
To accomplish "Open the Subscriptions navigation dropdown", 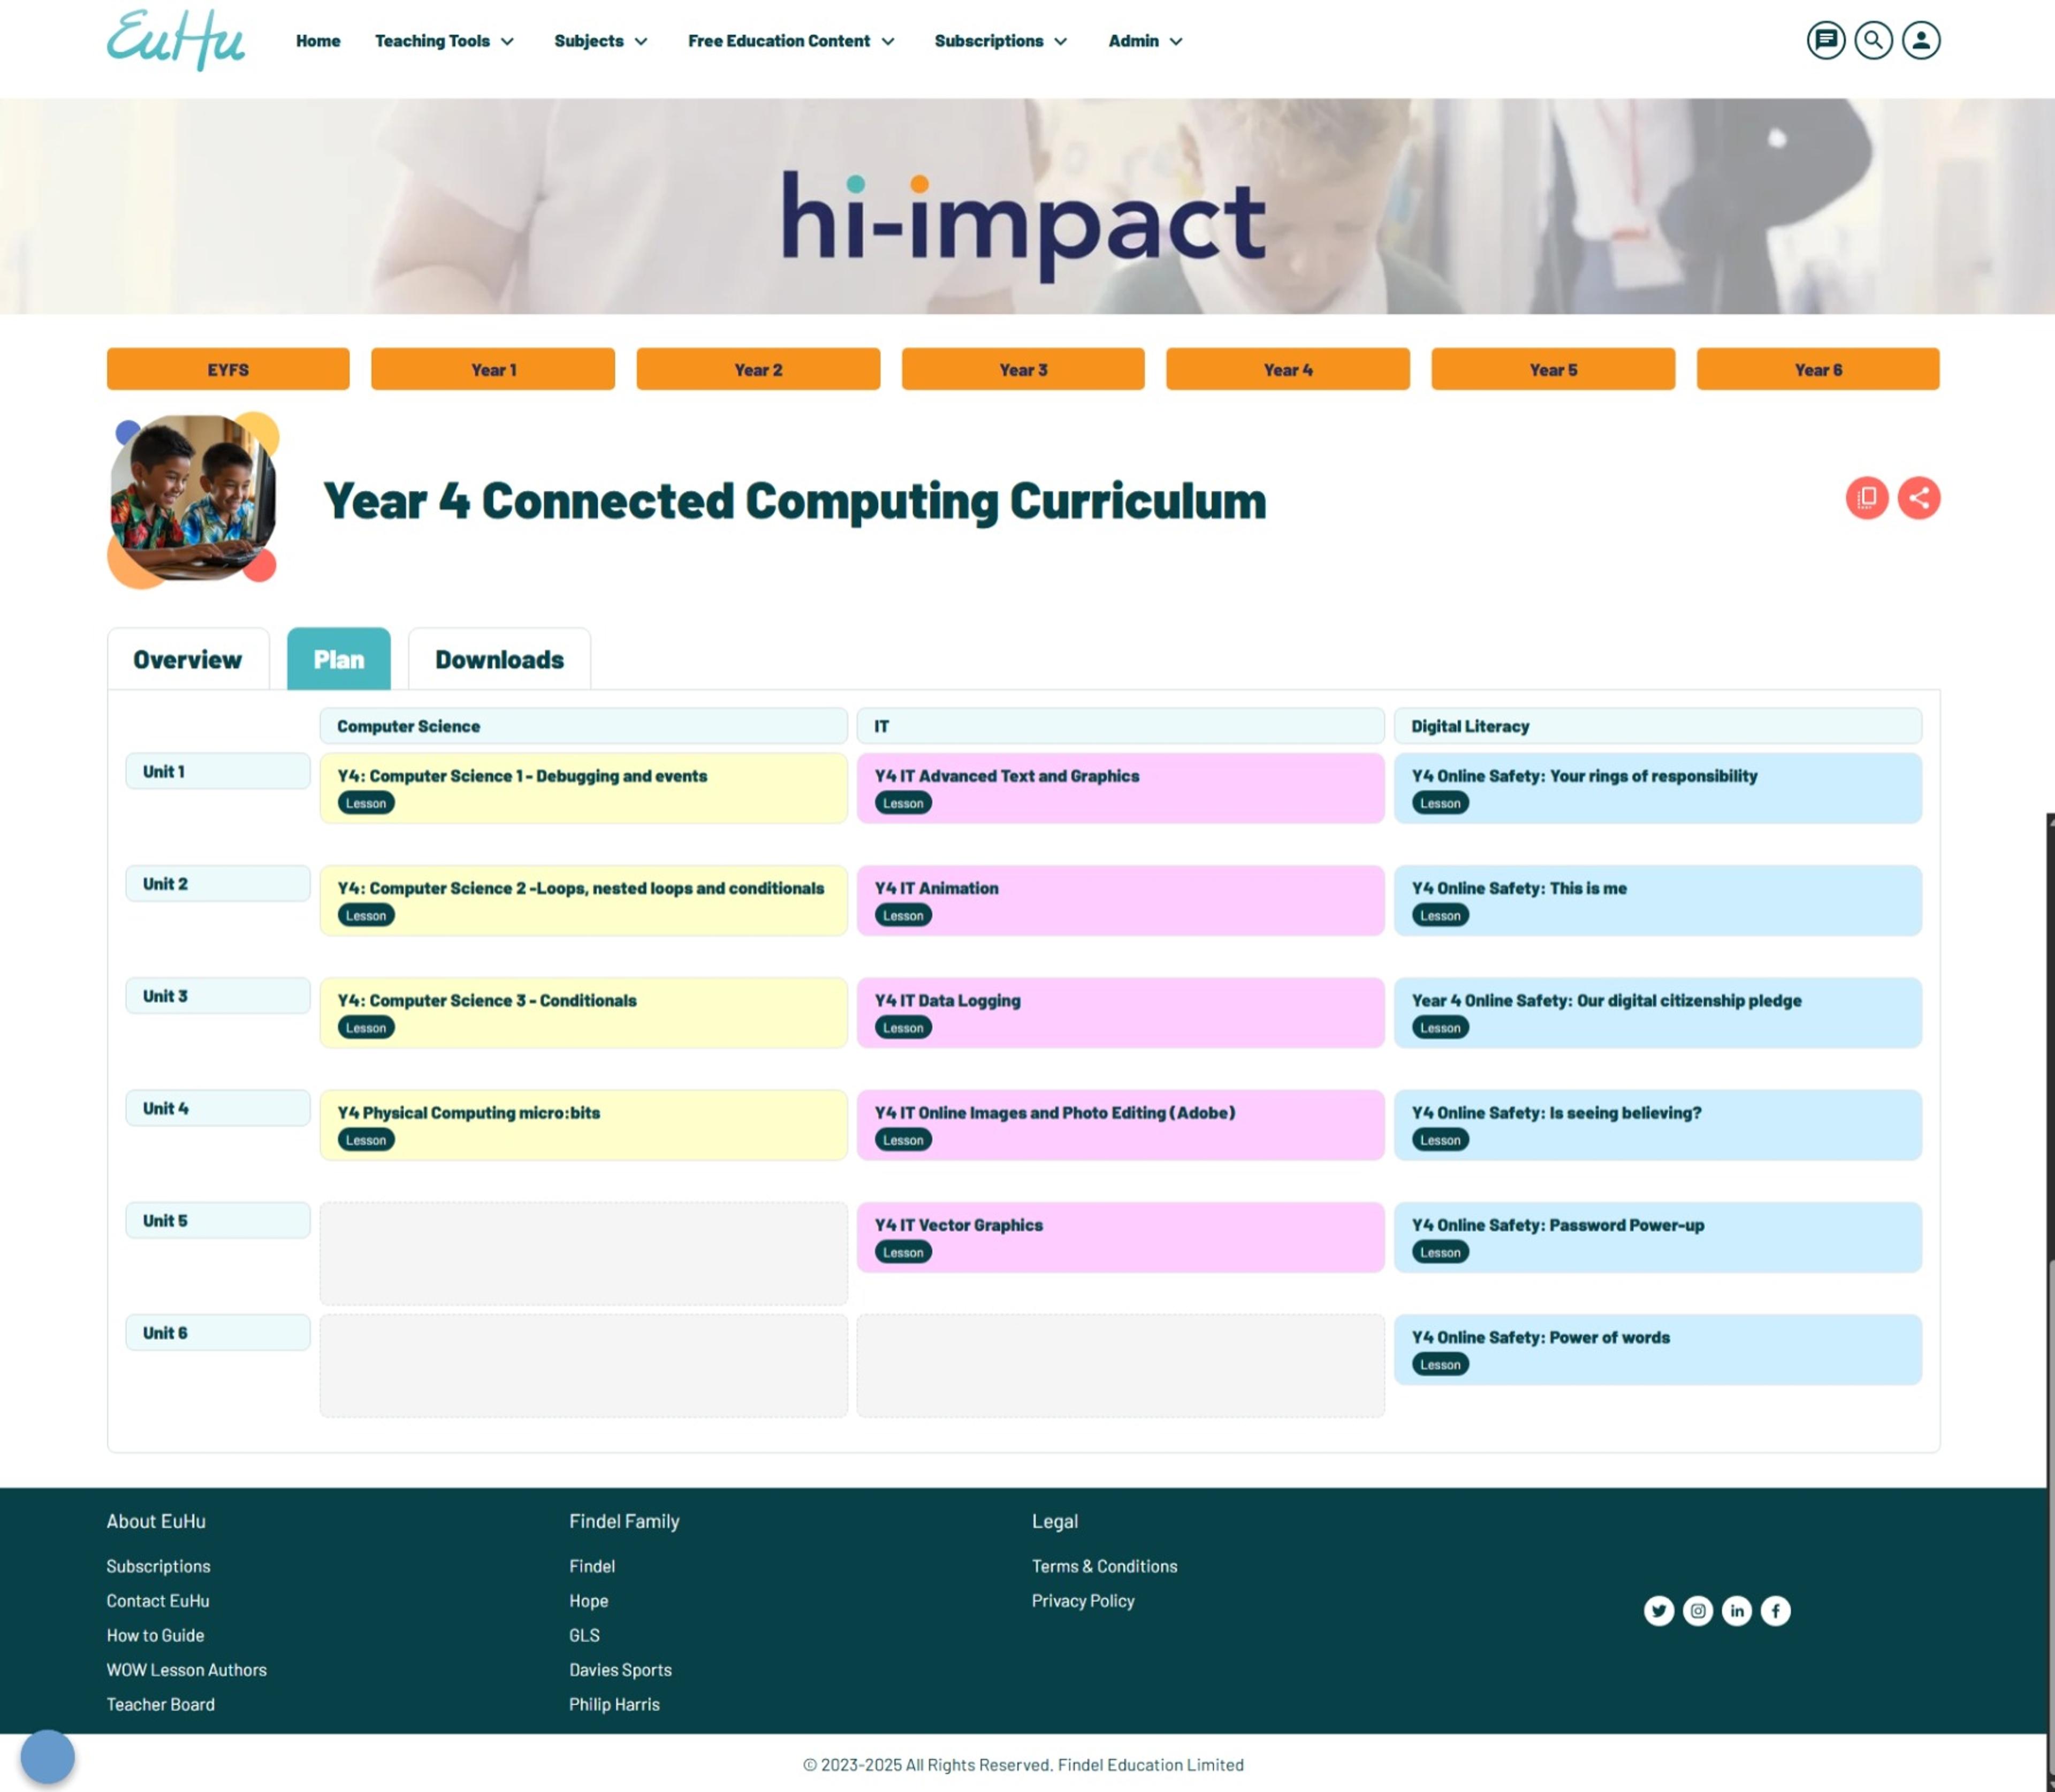I will click(x=1000, y=41).
